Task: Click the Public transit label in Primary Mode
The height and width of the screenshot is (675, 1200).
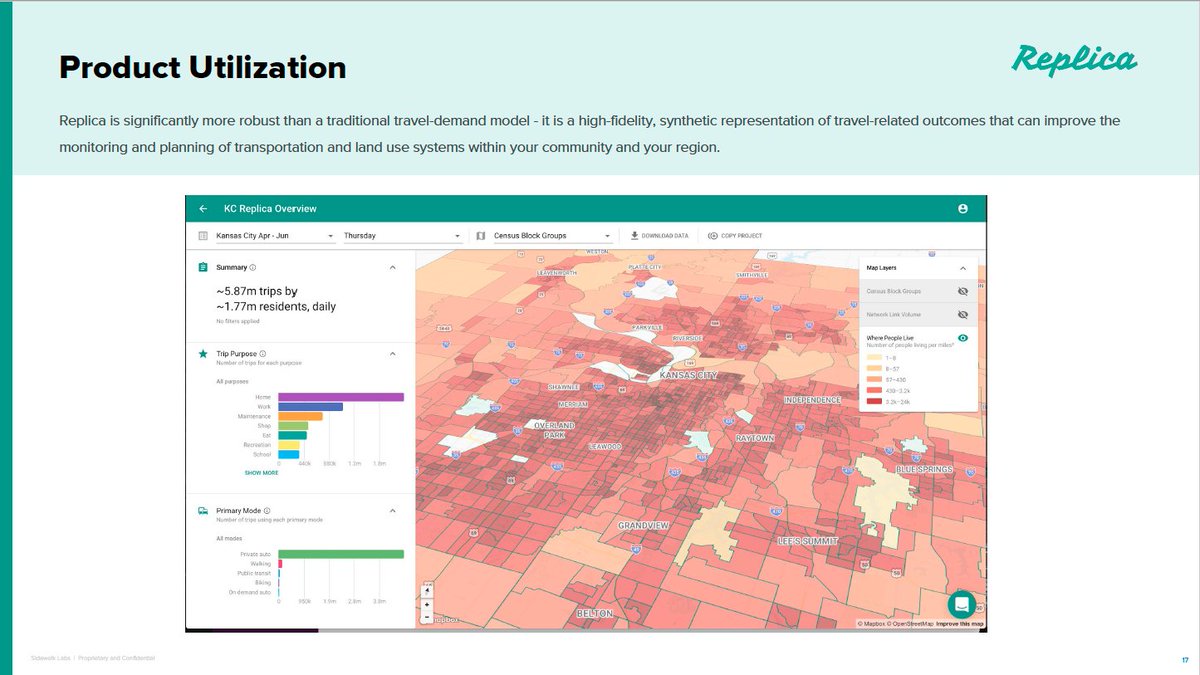Action: coord(254,573)
